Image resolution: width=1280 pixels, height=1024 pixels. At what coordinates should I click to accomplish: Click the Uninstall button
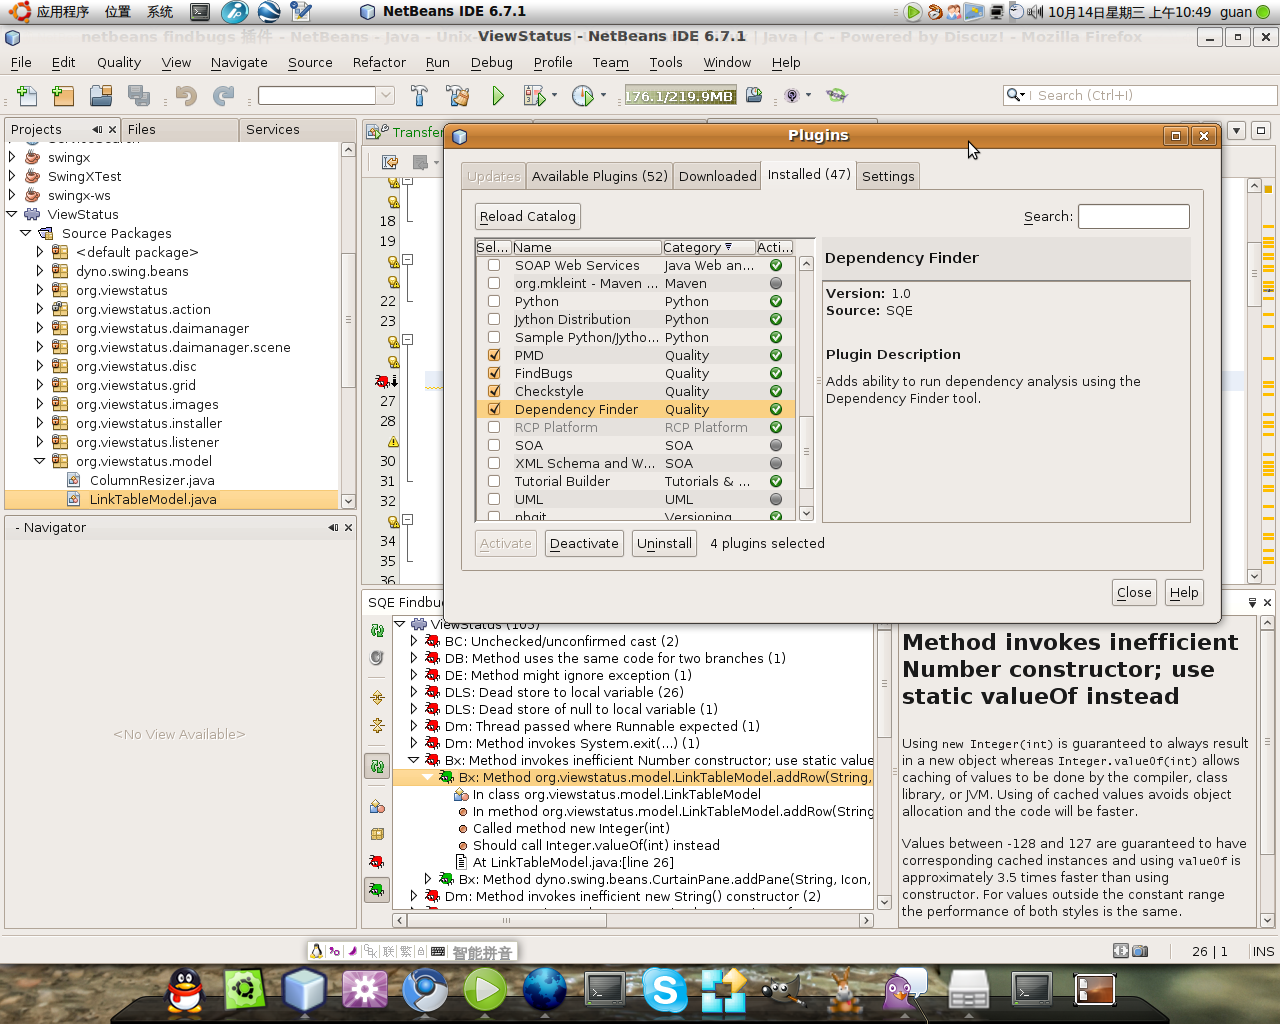point(664,543)
